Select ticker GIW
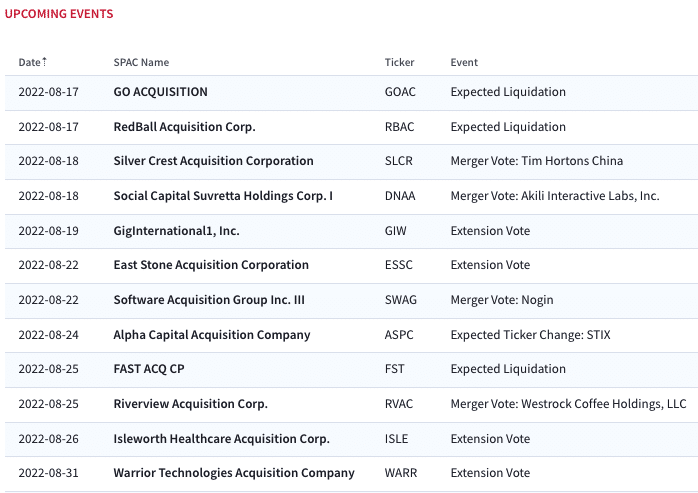 [x=395, y=231]
